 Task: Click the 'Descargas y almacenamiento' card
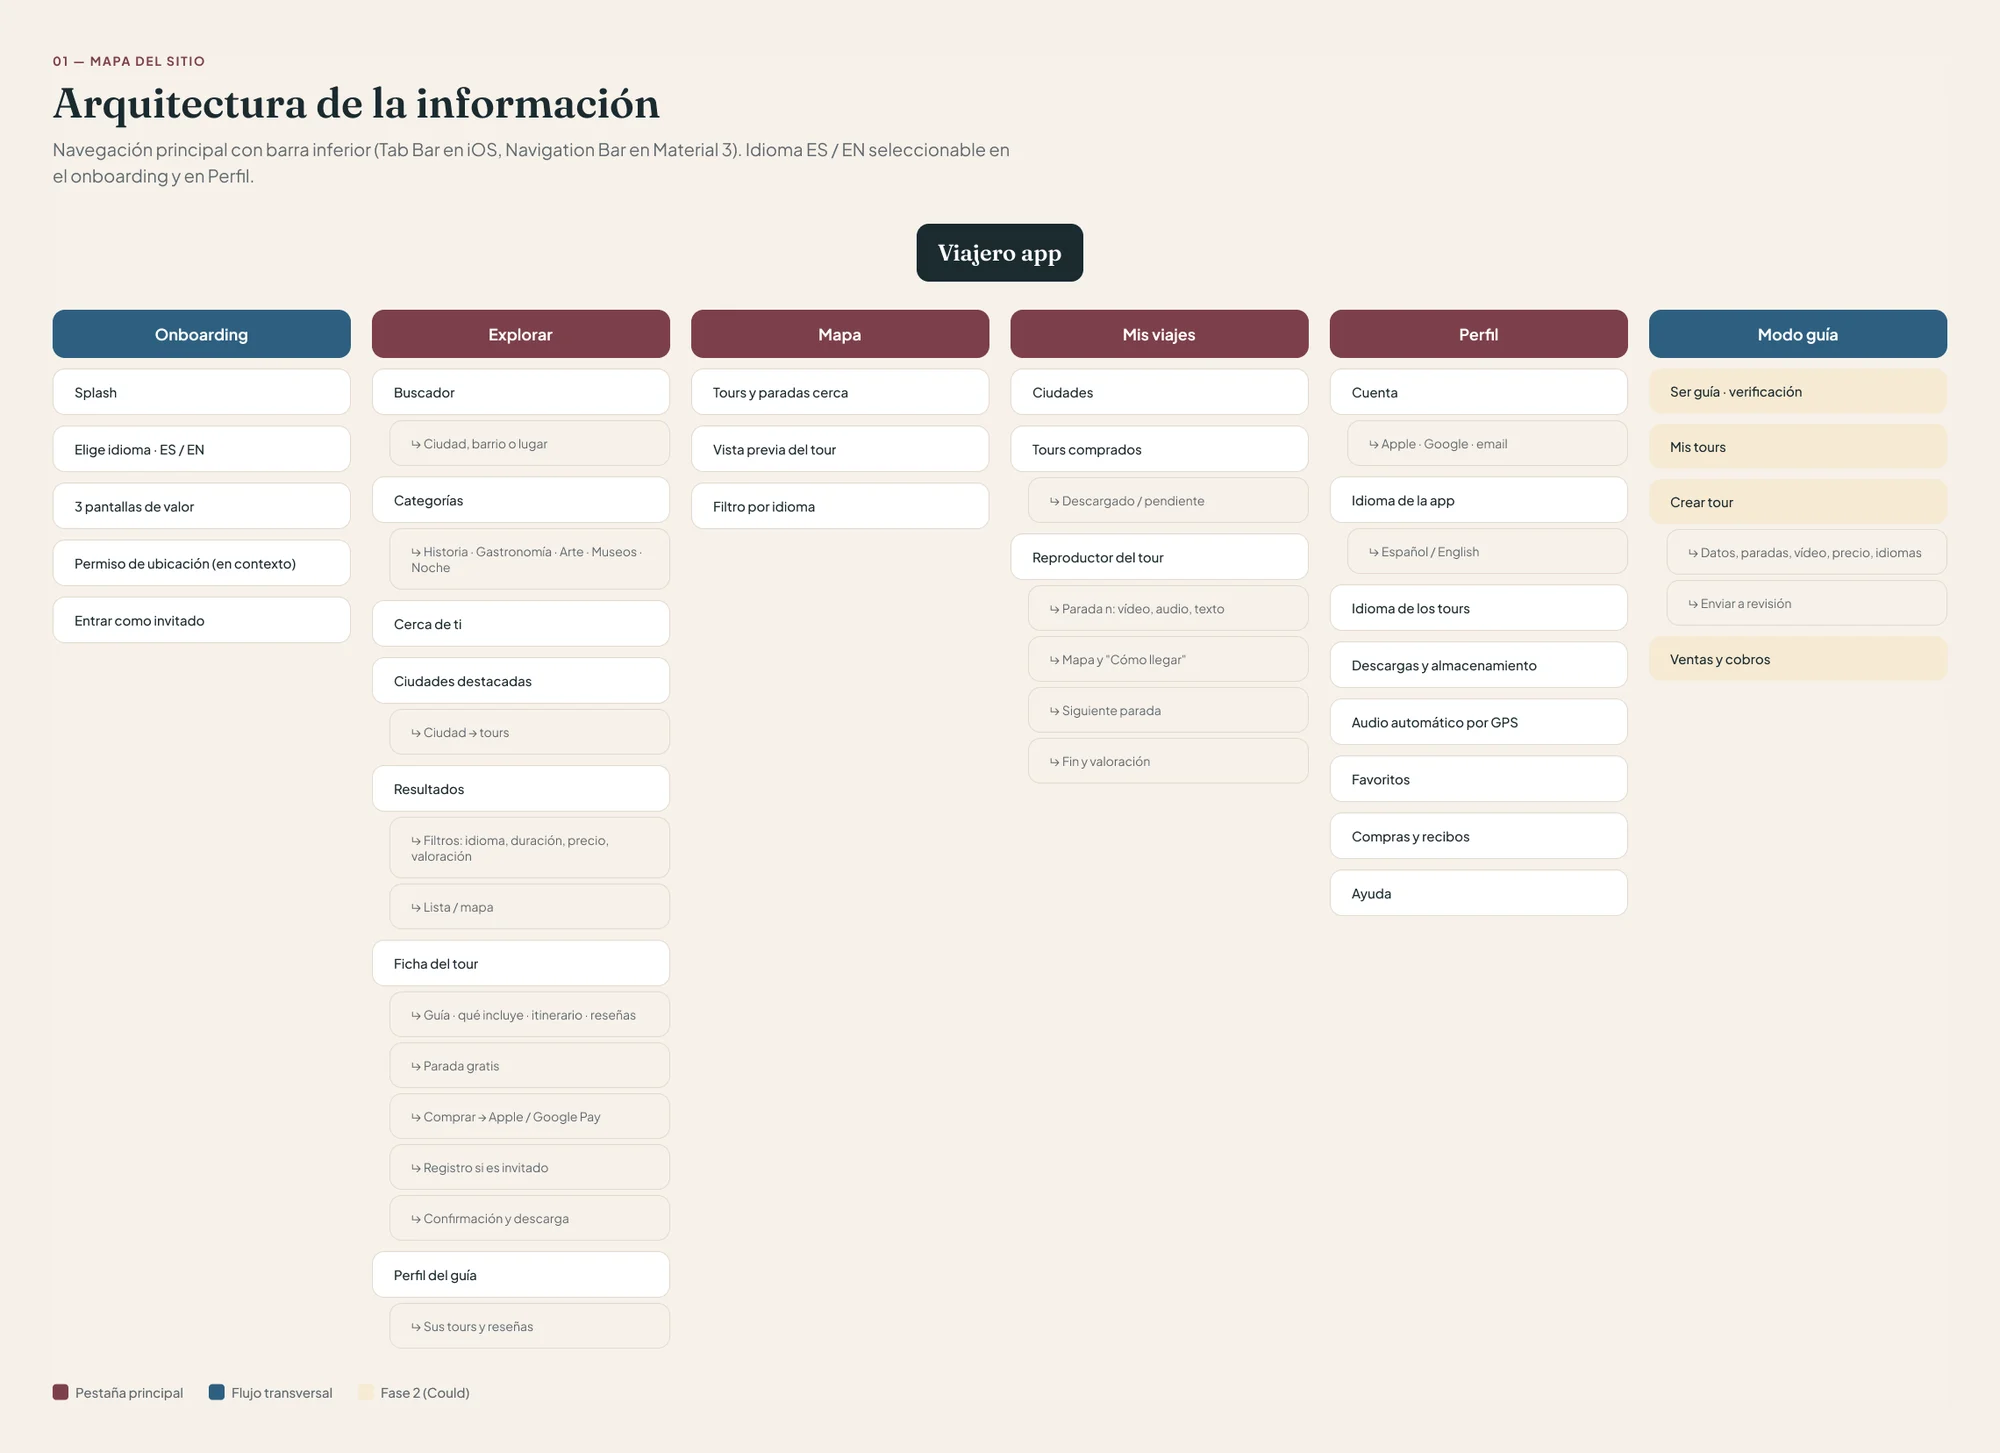[x=1478, y=665]
